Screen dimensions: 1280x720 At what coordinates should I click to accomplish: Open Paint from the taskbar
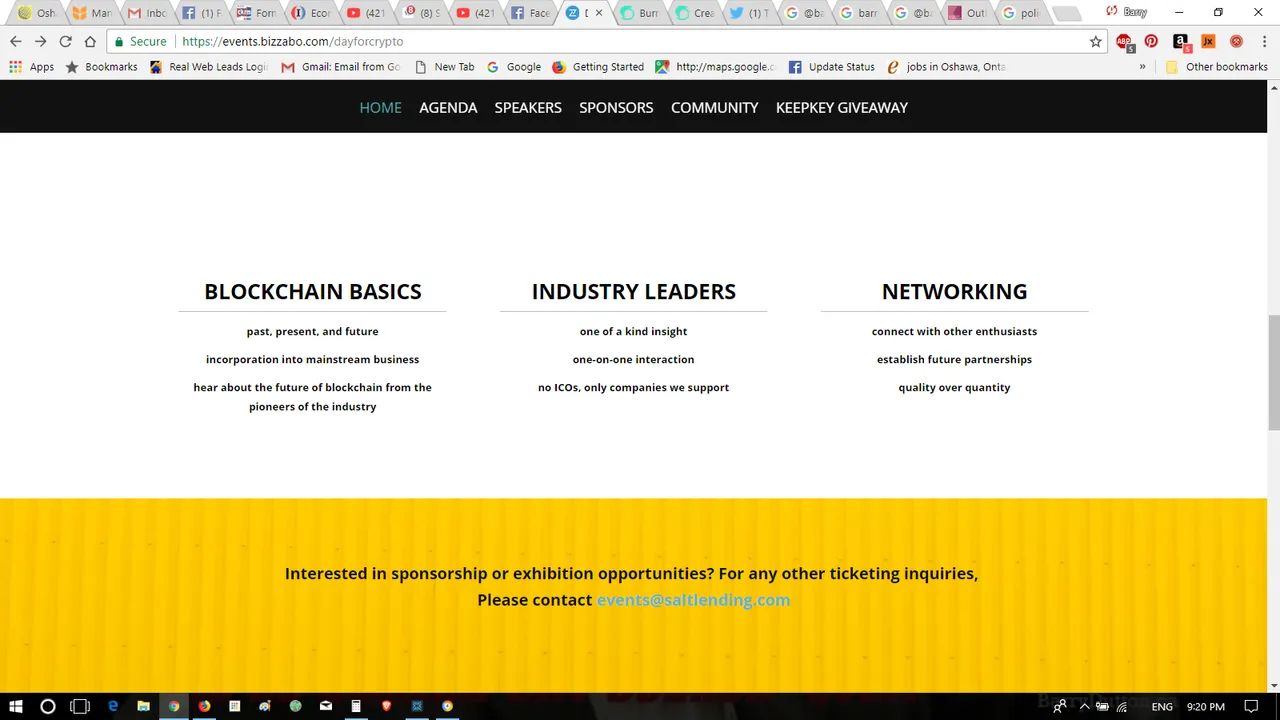[x=265, y=706]
